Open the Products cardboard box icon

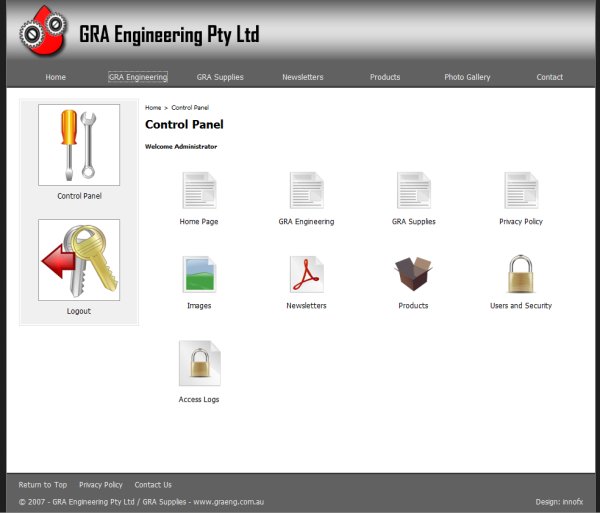(x=413, y=274)
